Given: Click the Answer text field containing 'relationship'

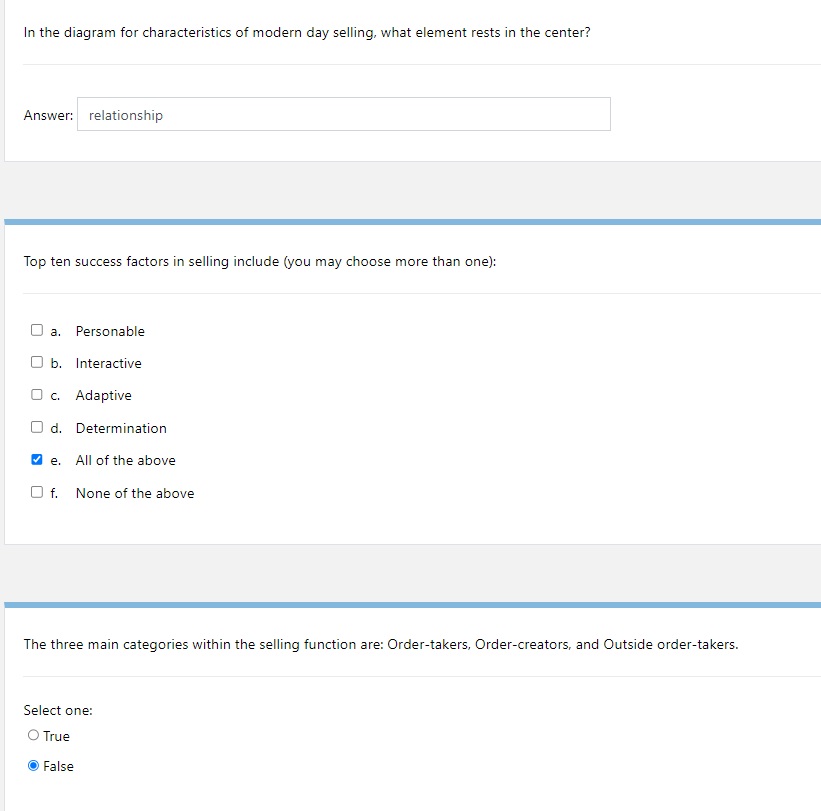Looking at the screenshot, I should click(343, 114).
